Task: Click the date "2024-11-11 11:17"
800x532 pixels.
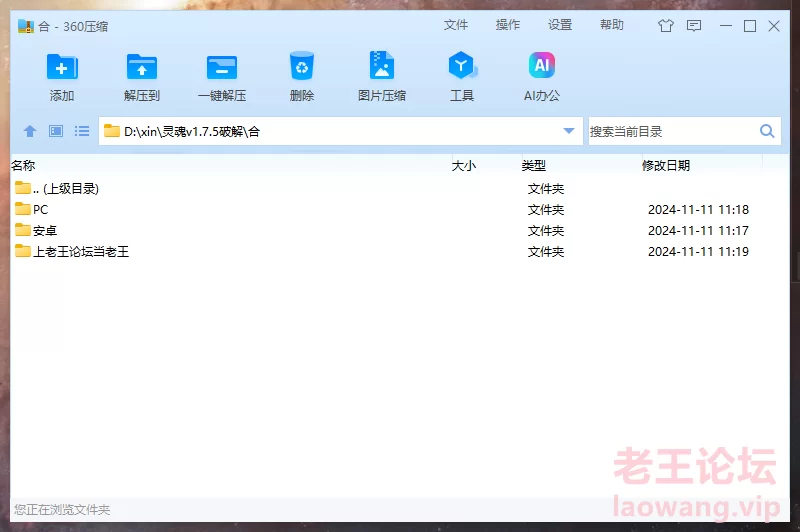Action: click(698, 231)
